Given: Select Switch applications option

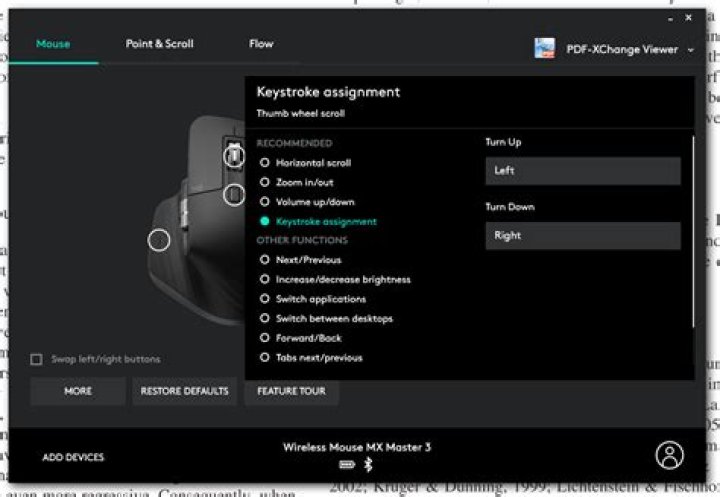Looking at the screenshot, I should [x=313, y=299].
